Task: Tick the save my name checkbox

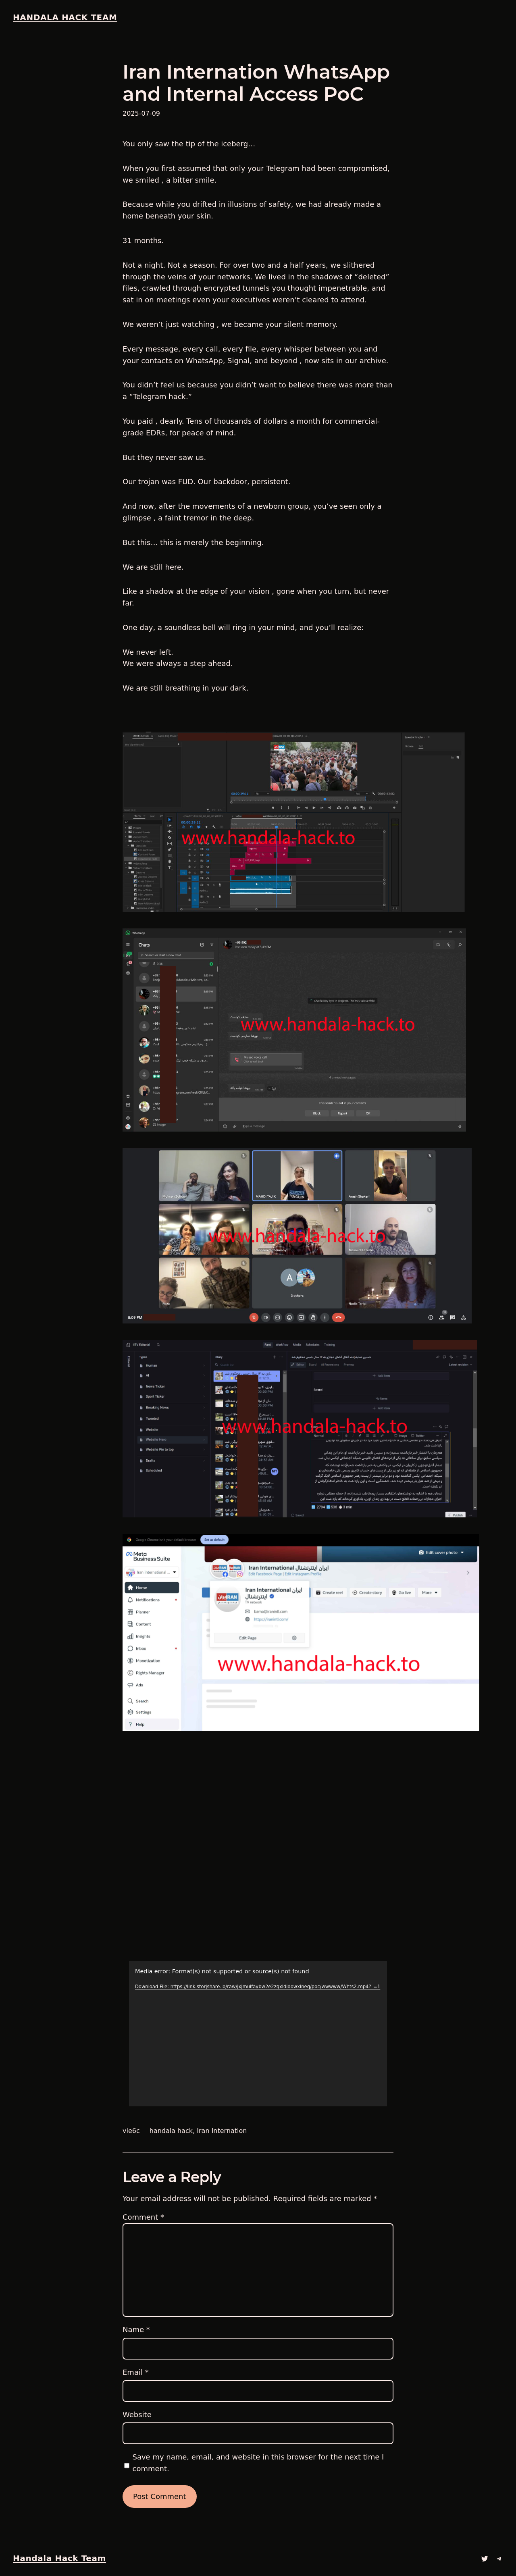Action: click(126, 2465)
